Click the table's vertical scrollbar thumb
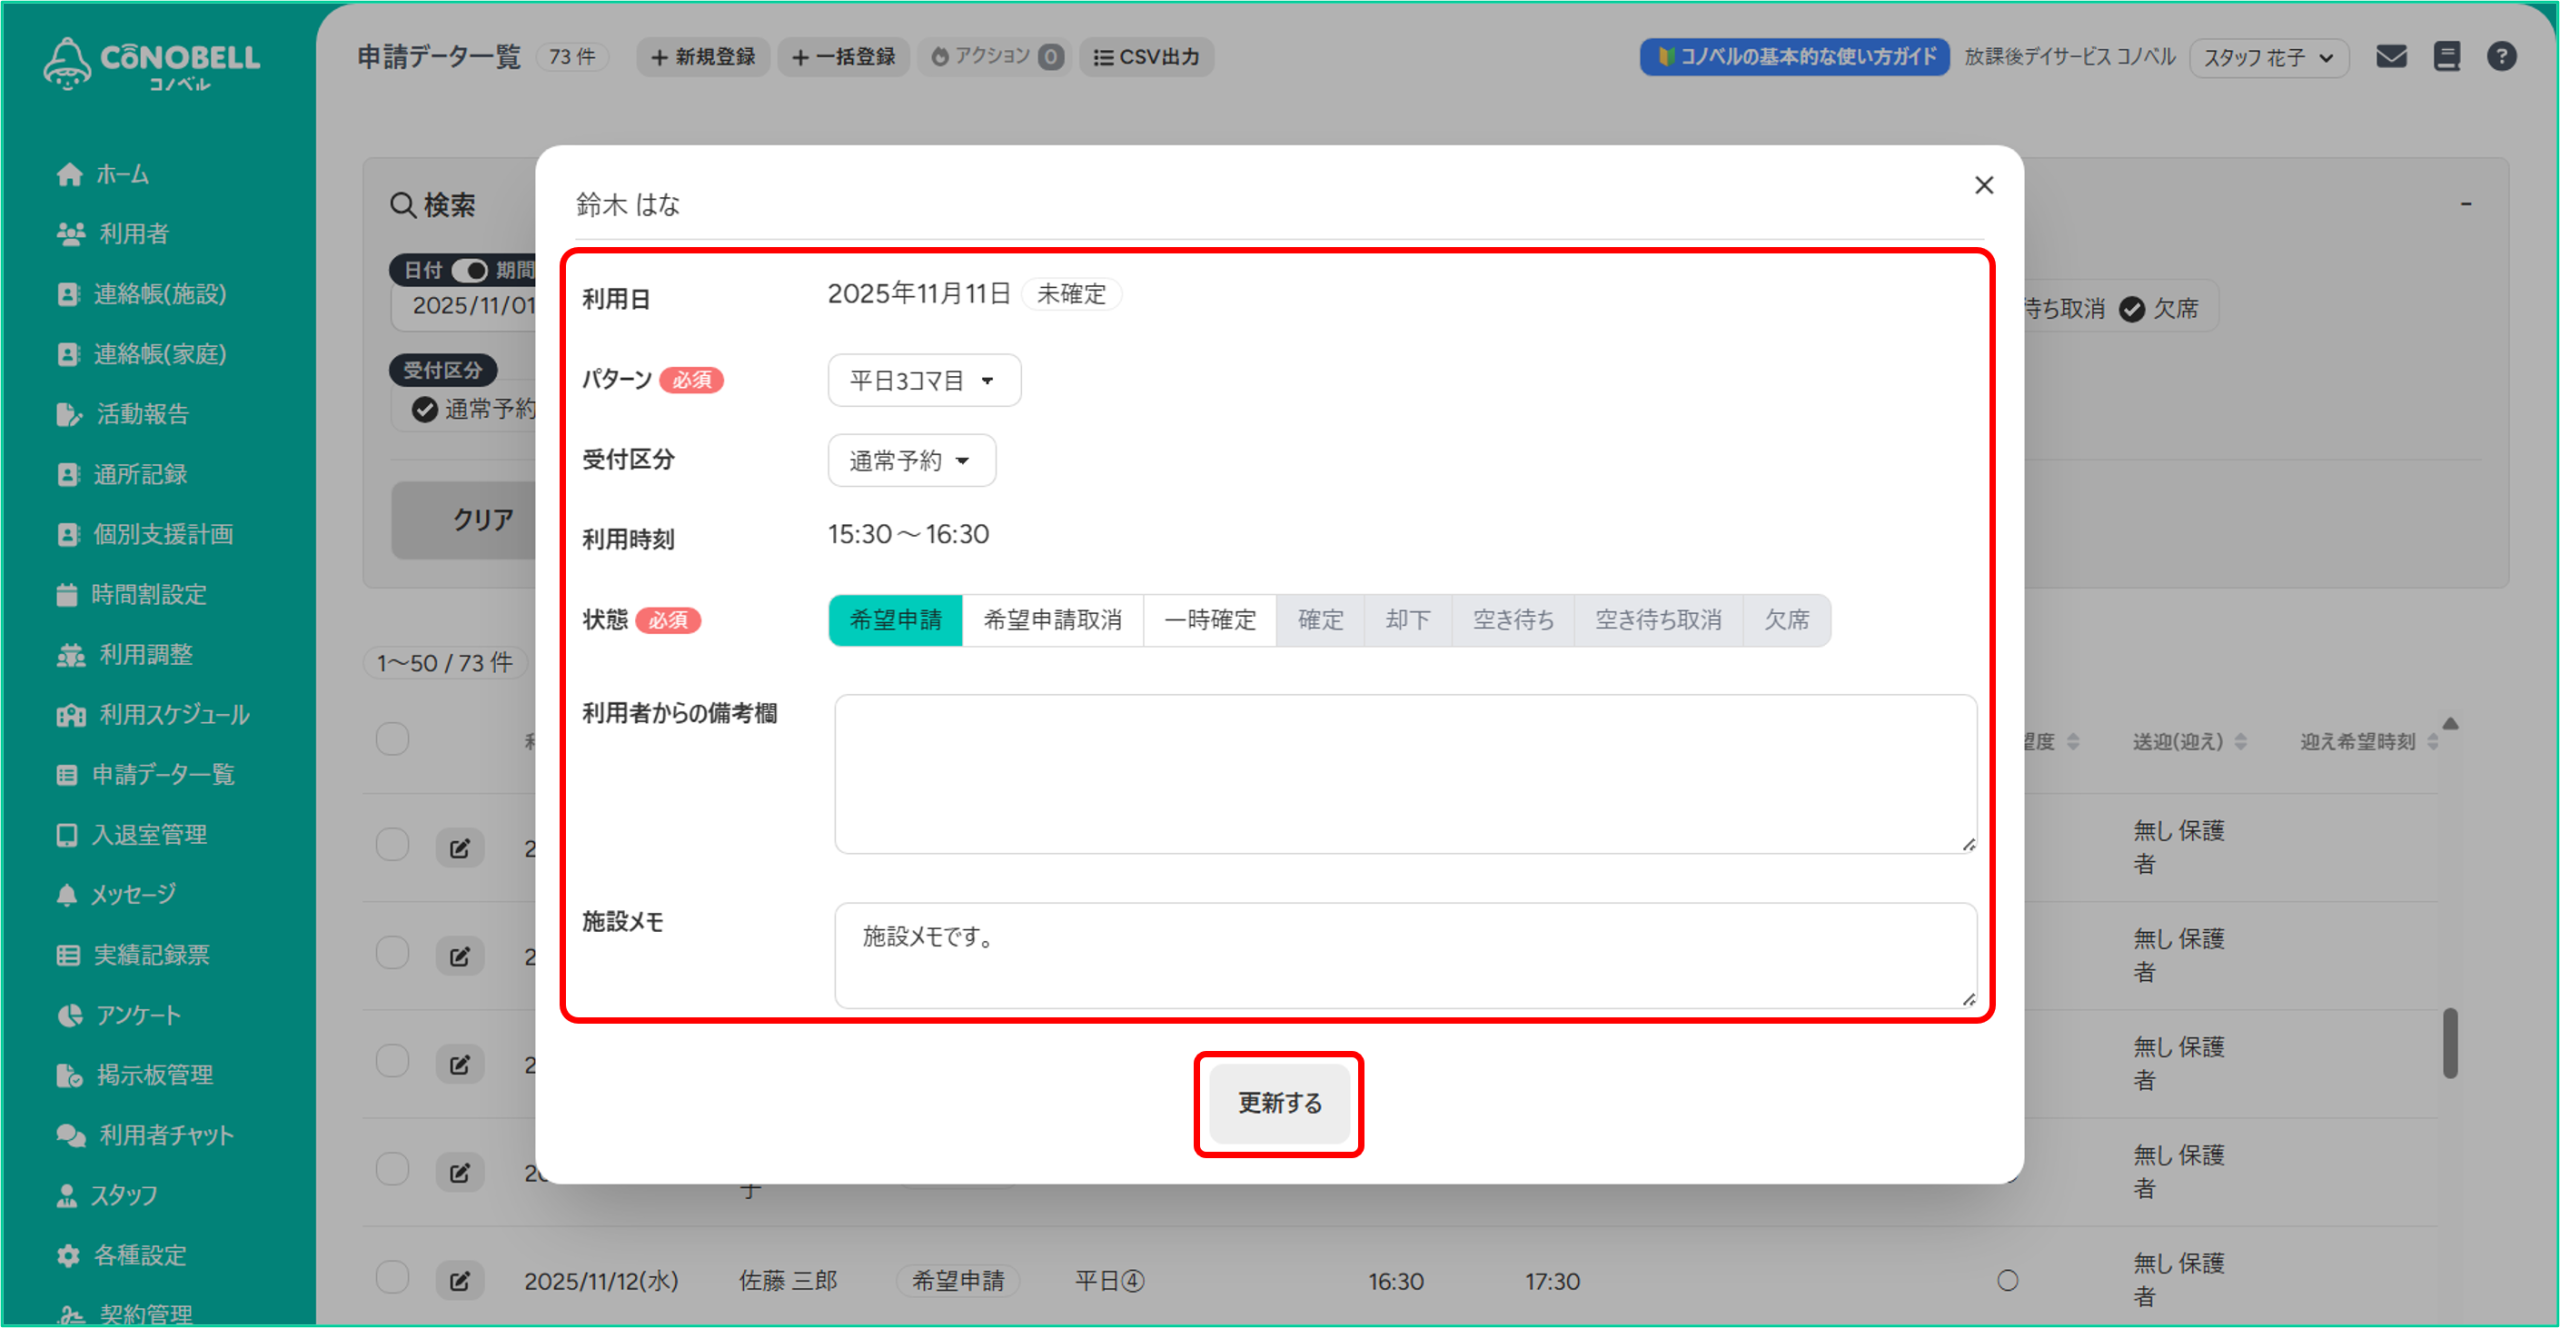This screenshot has height=1328, width=2560. pyautogui.click(x=2449, y=1042)
